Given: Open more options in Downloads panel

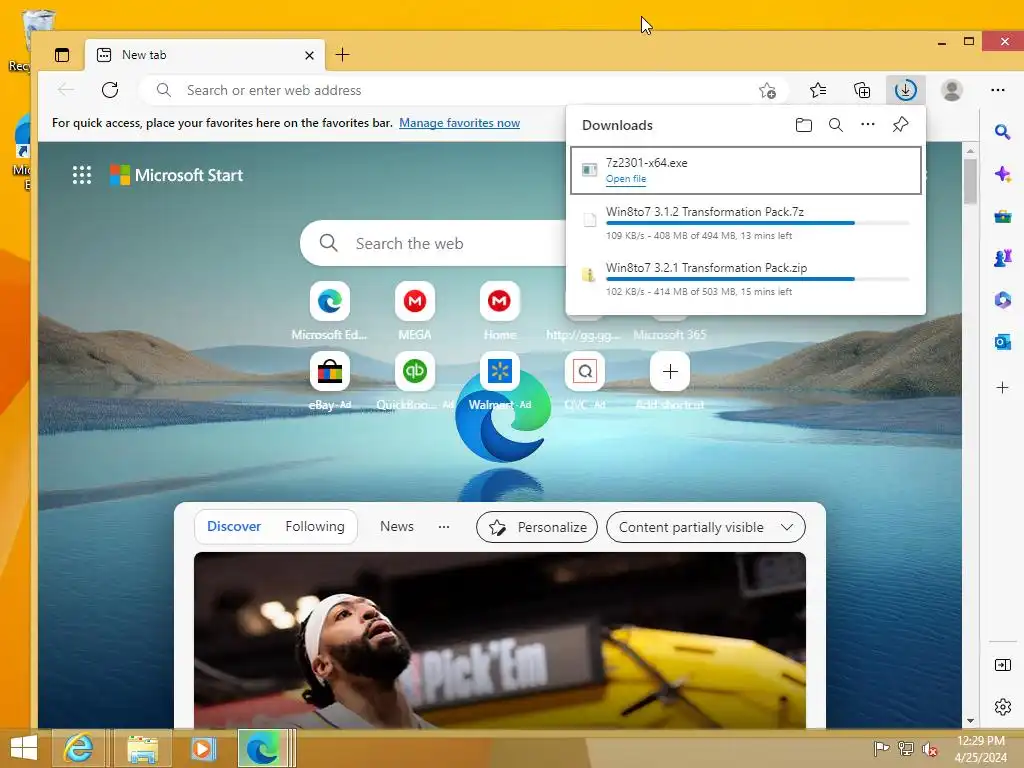Looking at the screenshot, I should point(867,124).
